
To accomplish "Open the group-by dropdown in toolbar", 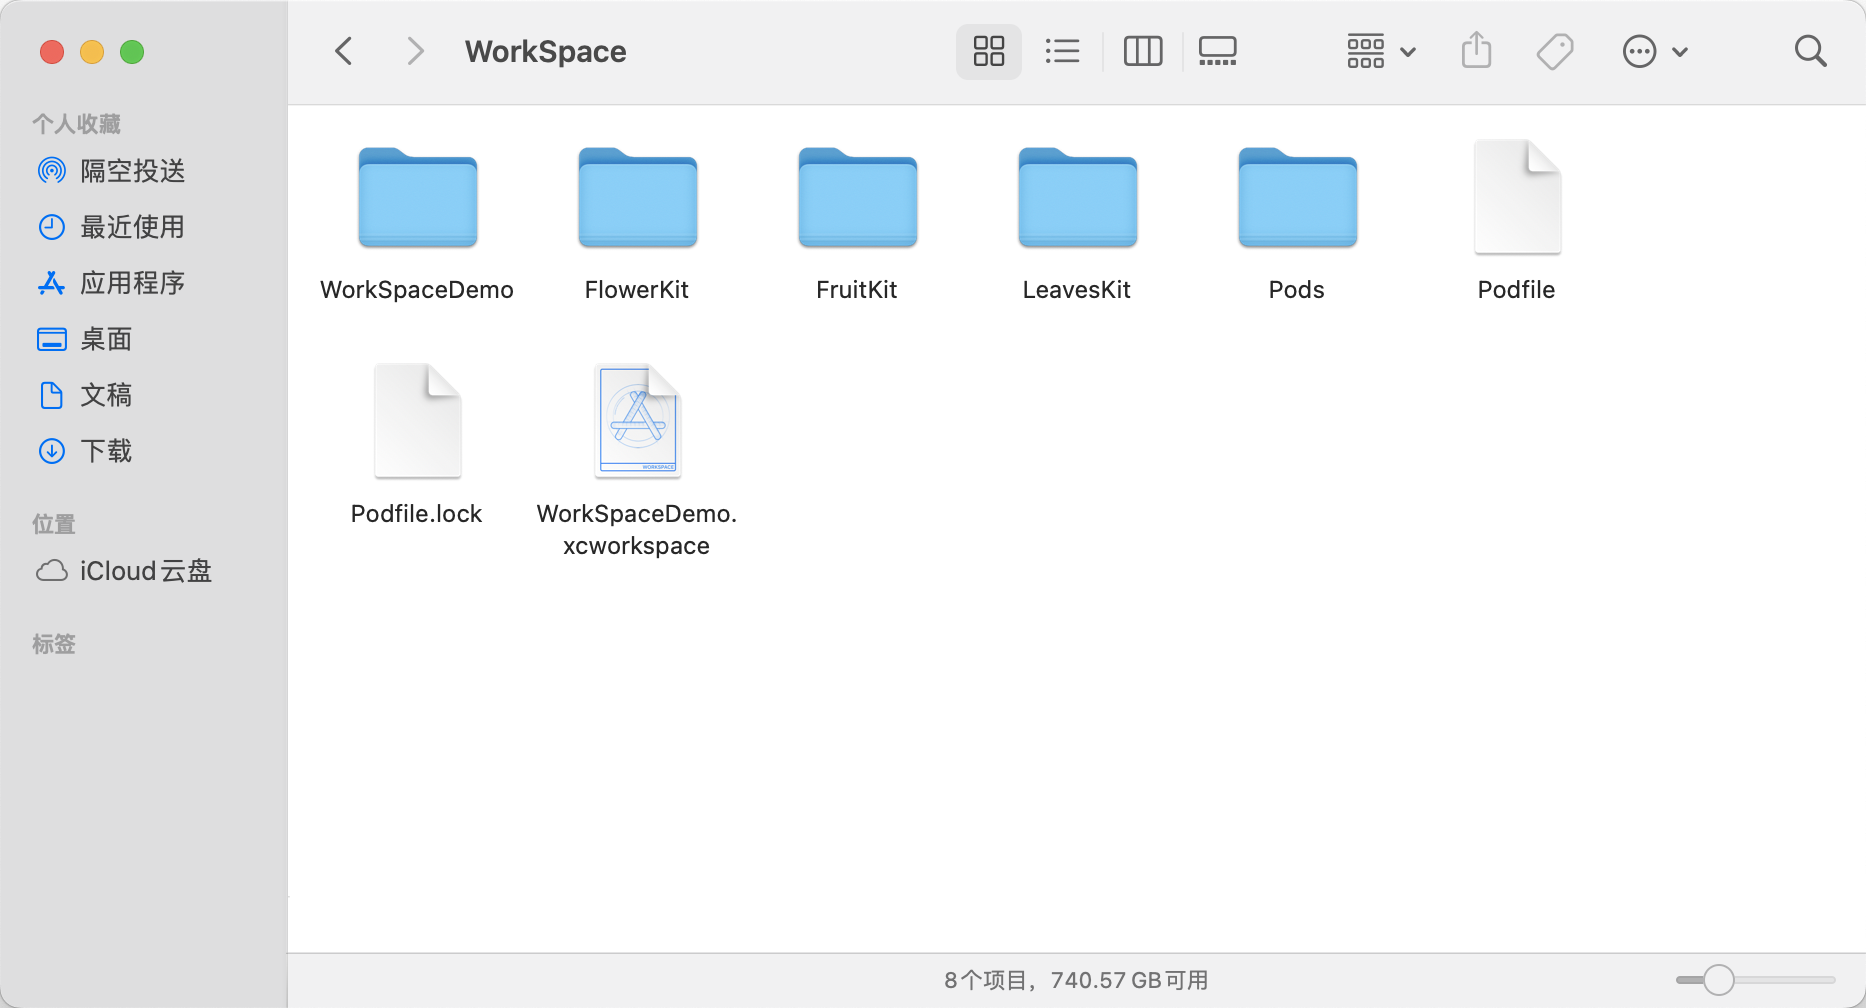I will point(1381,51).
